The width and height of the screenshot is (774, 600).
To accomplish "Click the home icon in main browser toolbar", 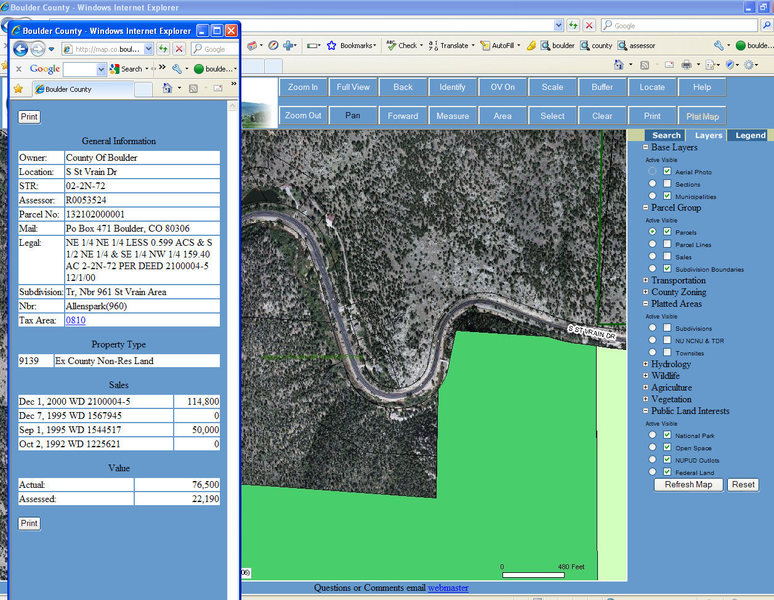I will tap(619, 65).
